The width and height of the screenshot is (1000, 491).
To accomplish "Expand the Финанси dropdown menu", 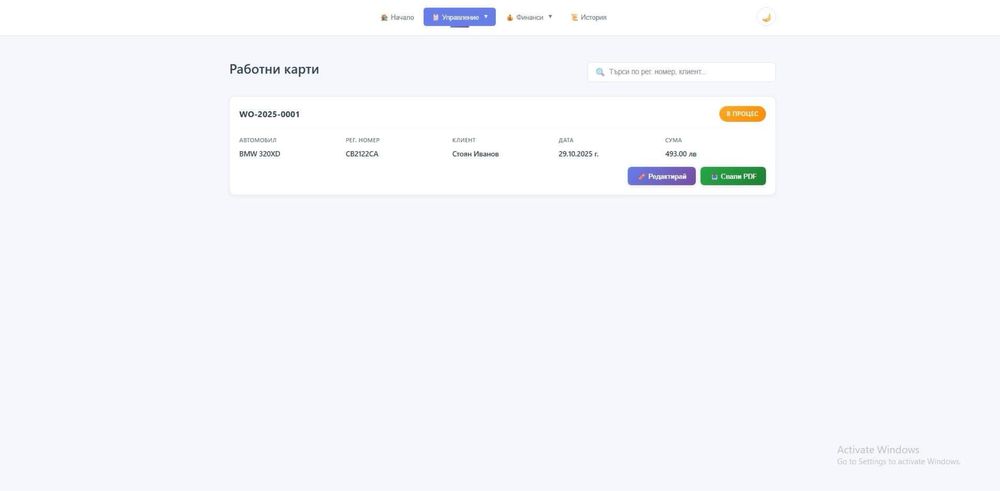I will click(529, 17).
